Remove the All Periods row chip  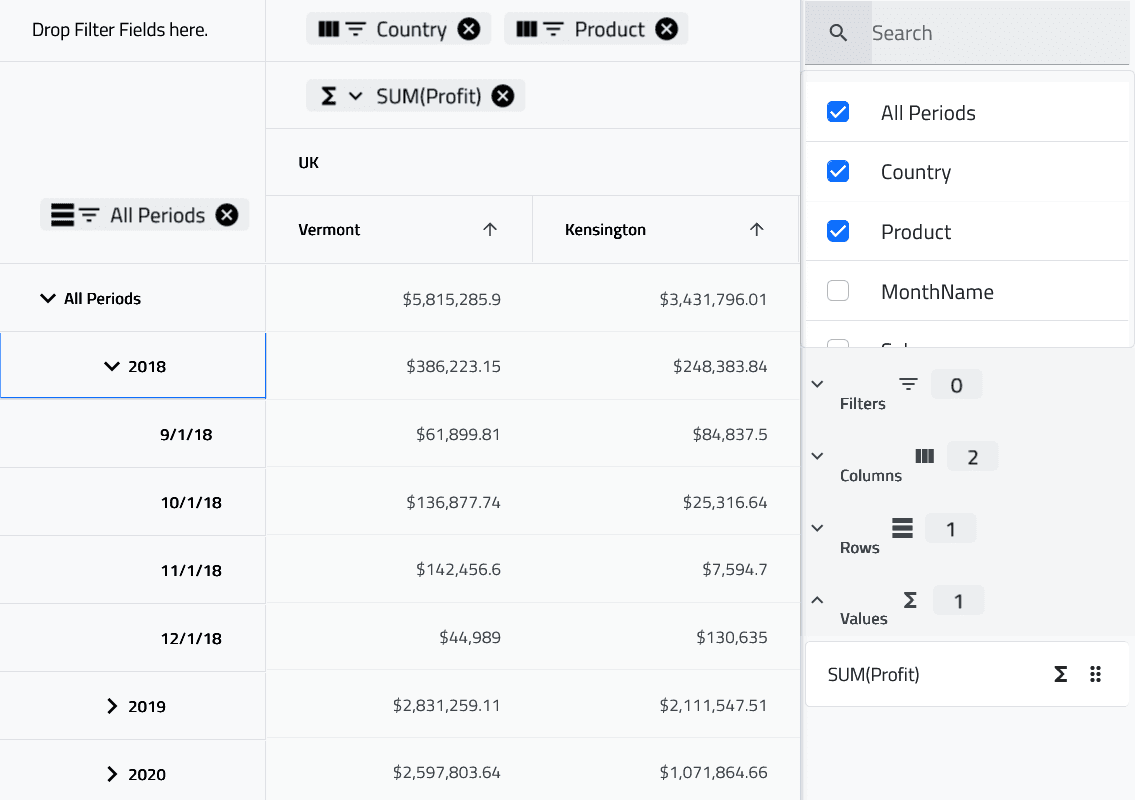(227, 215)
